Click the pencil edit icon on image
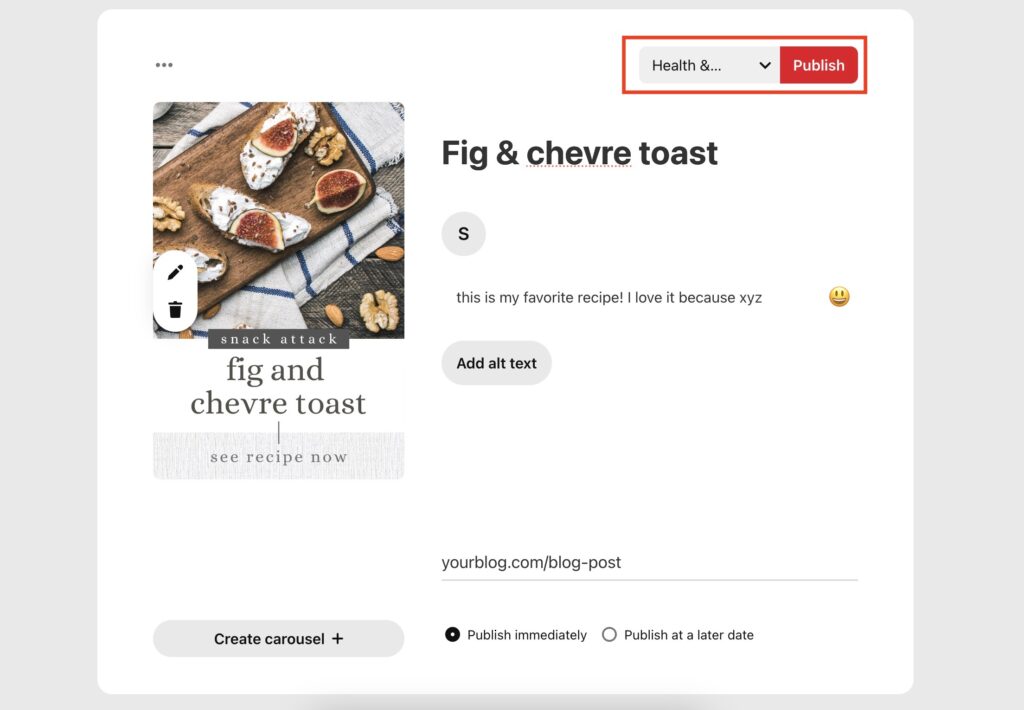 point(175,272)
